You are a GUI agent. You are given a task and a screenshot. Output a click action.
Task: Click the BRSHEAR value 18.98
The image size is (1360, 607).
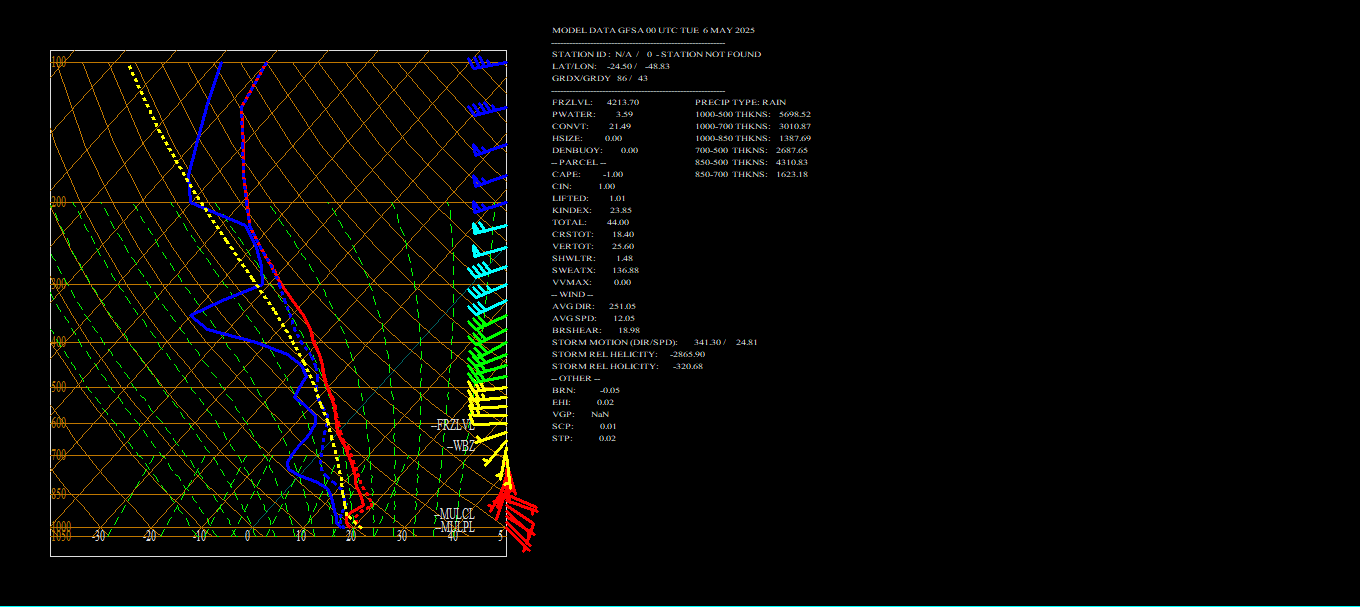point(629,330)
